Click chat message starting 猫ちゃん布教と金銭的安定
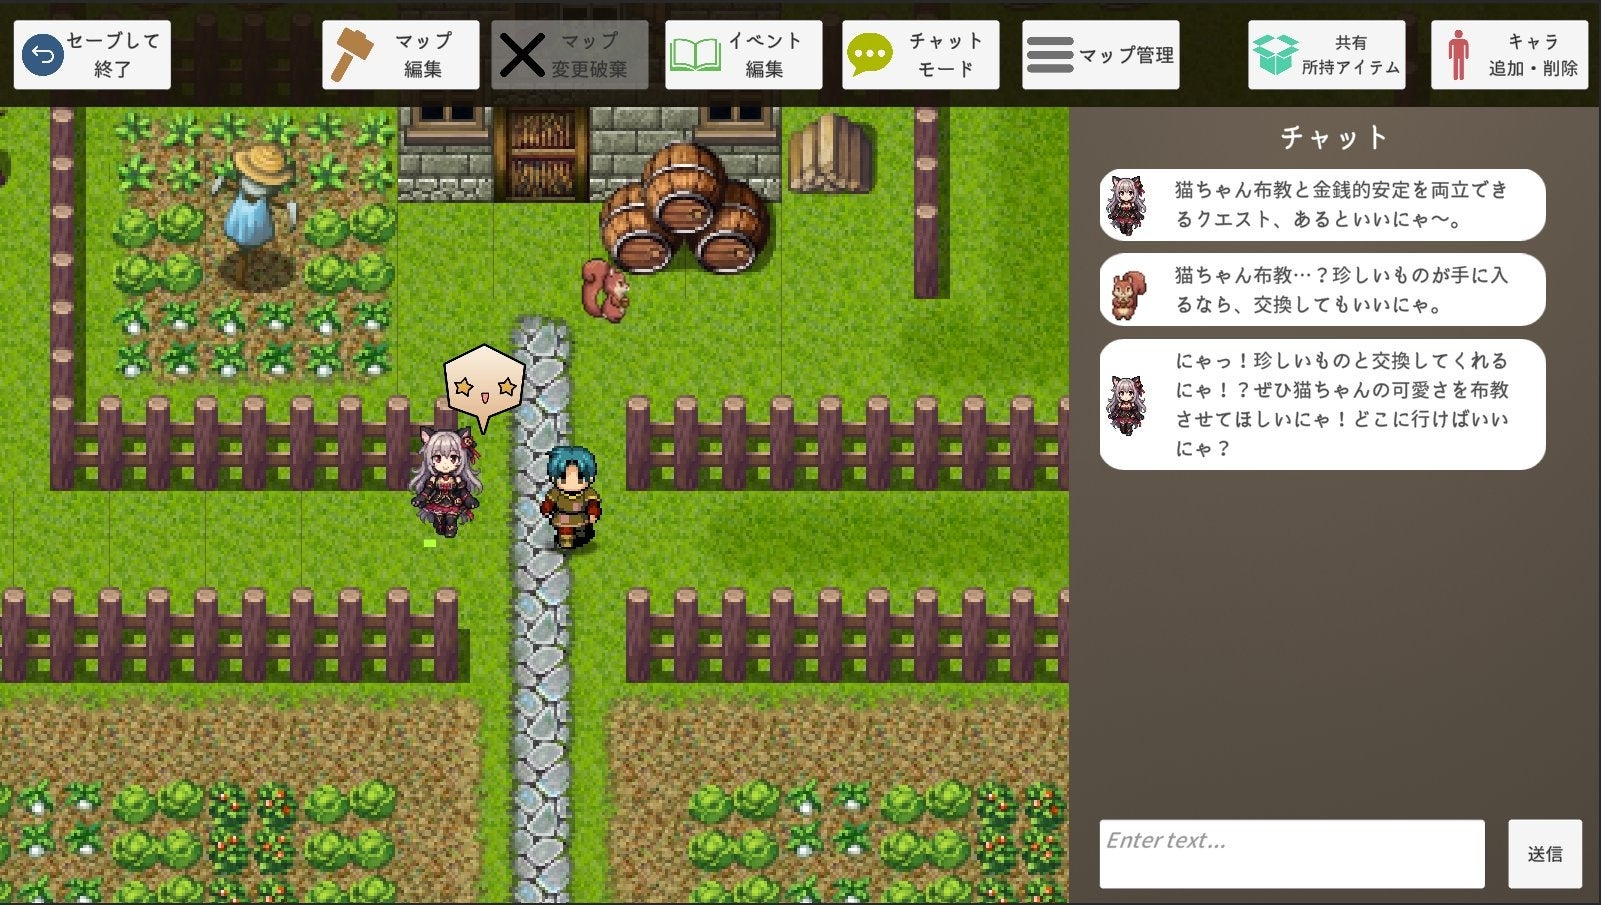Viewport: 1601px width, 905px height. [1322, 205]
